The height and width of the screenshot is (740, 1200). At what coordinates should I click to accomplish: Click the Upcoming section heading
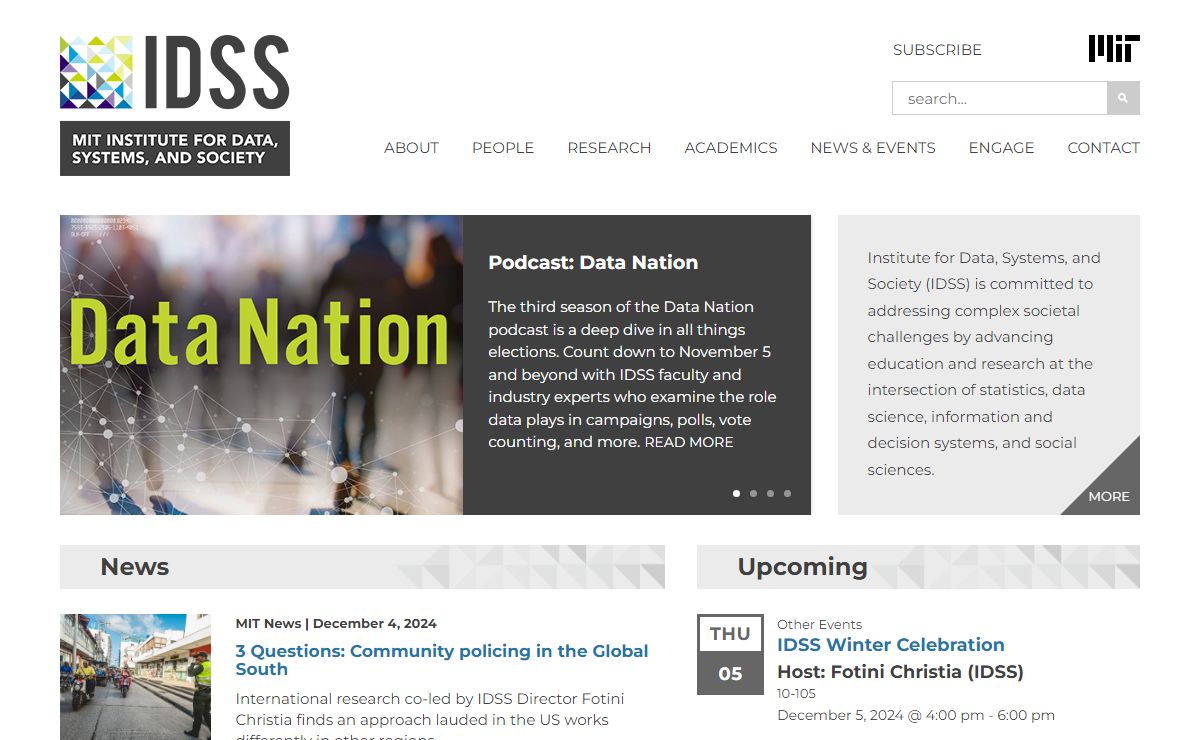pos(802,567)
